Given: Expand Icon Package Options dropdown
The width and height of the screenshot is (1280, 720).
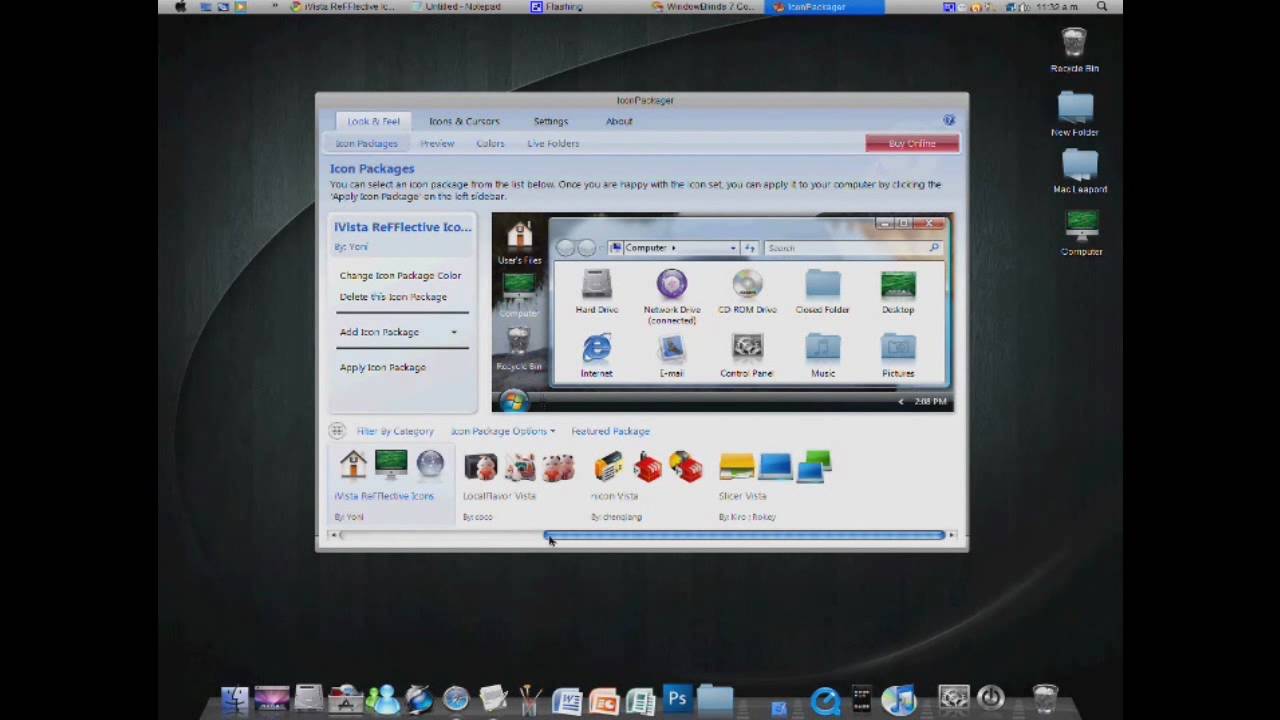Looking at the screenshot, I should click(x=502, y=431).
